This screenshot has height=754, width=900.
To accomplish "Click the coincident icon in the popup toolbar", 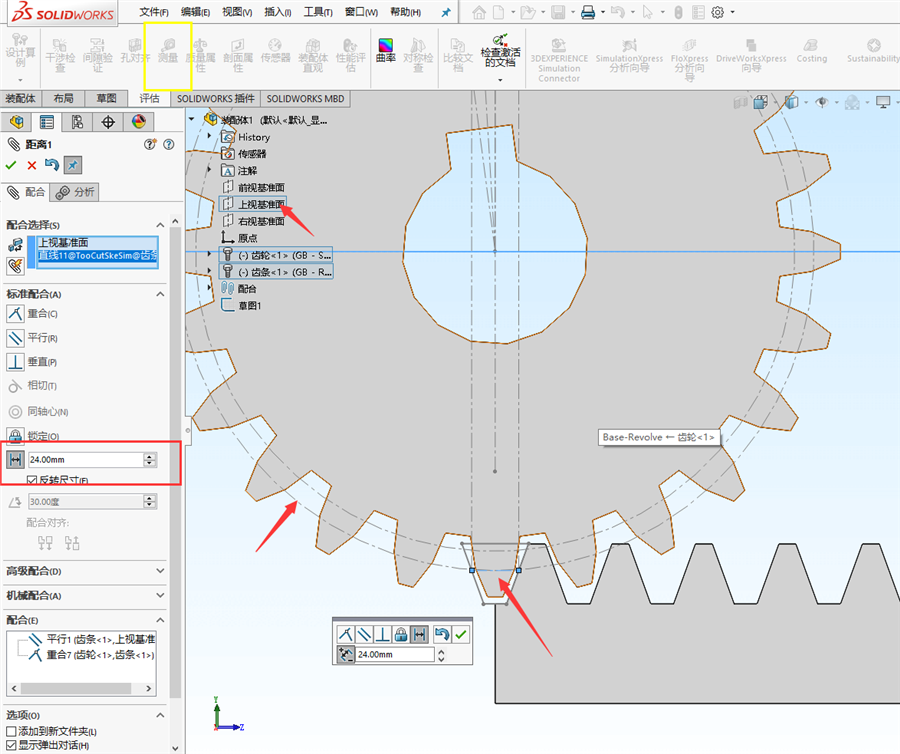I will [346, 634].
